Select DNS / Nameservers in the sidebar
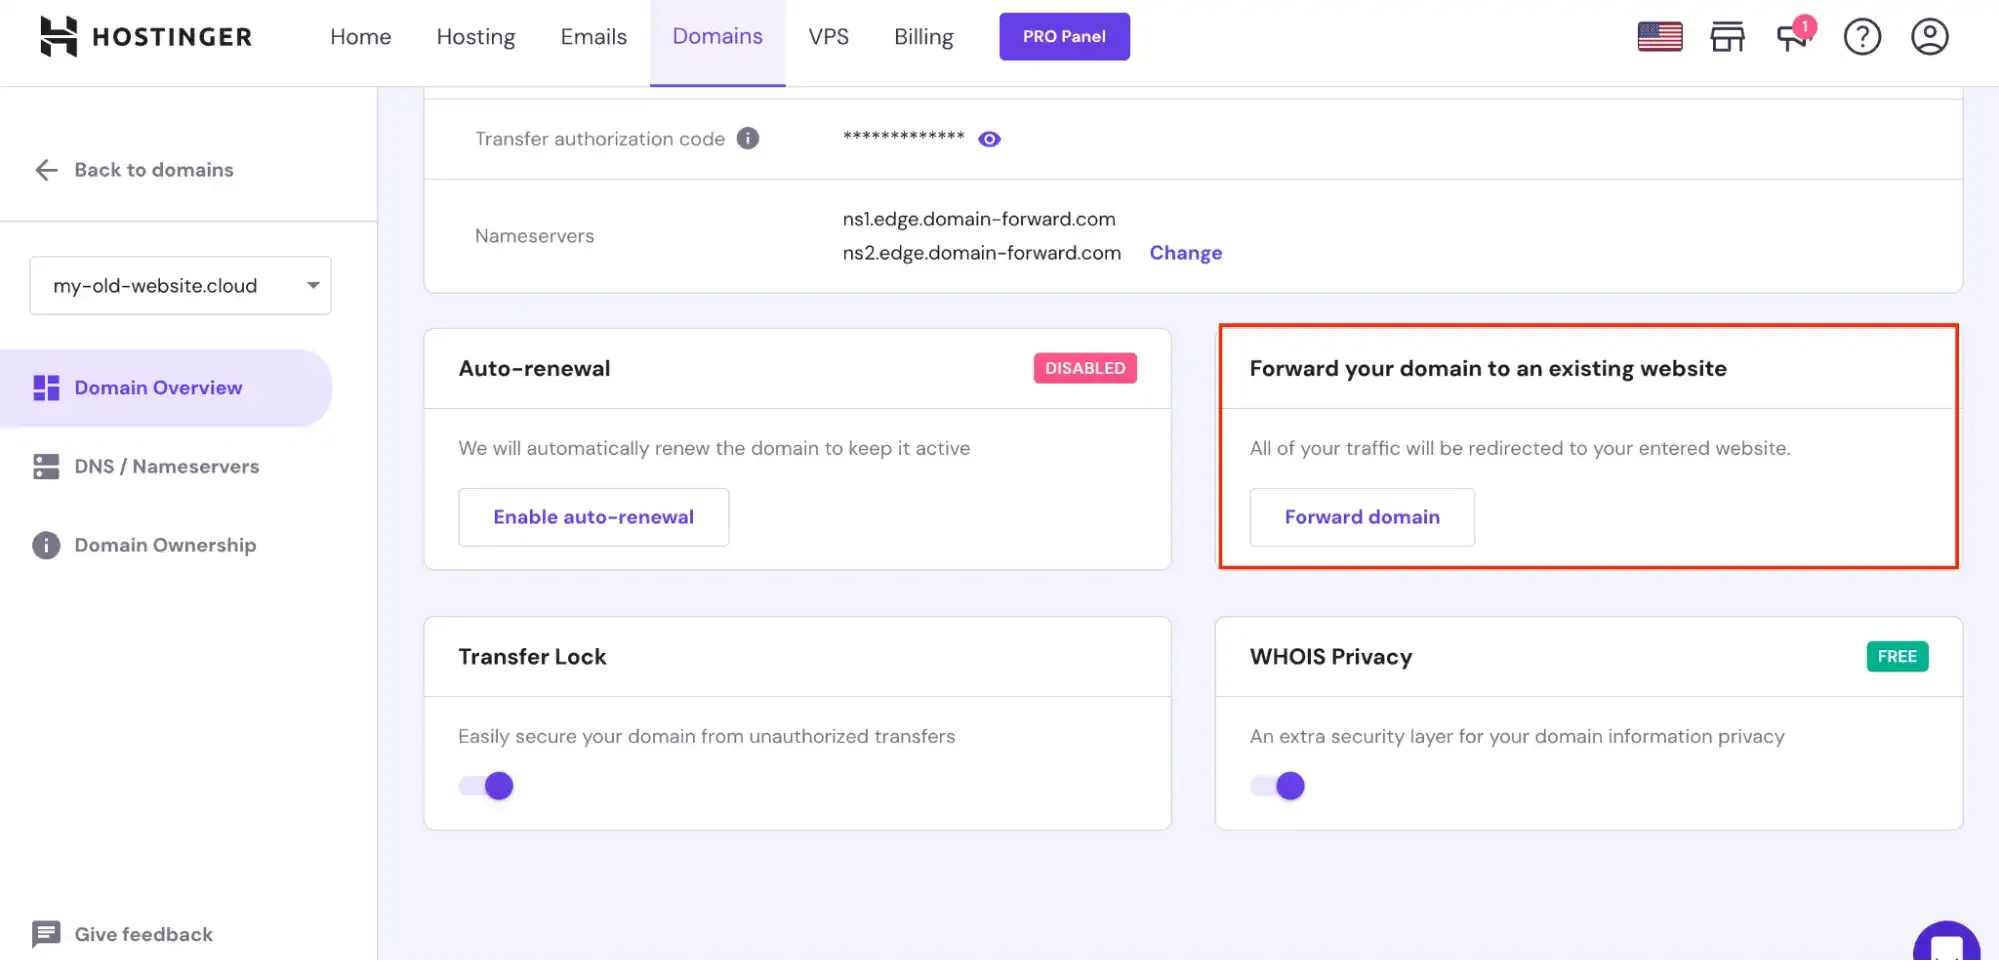 [x=165, y=466]
